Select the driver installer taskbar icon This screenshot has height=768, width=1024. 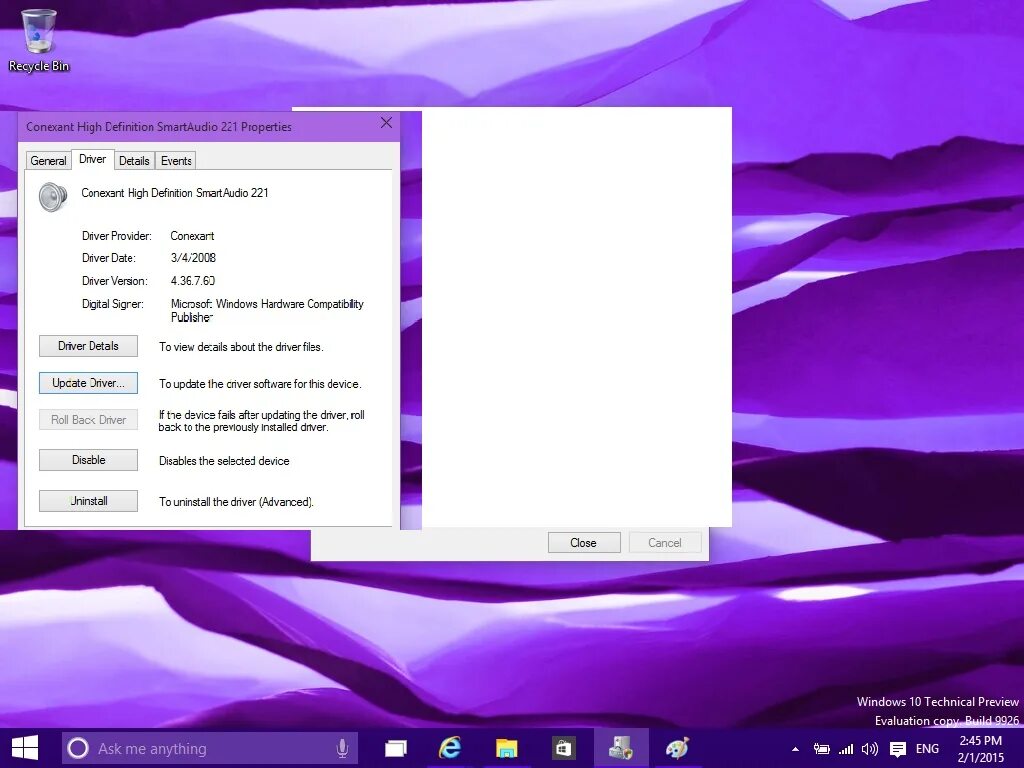[621, 747]
